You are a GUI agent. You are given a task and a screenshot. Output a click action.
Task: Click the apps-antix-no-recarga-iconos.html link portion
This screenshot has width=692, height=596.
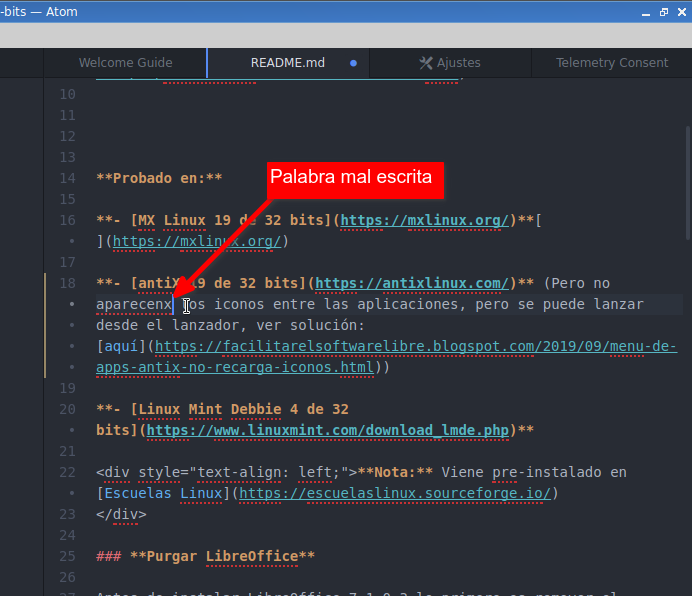235,367
